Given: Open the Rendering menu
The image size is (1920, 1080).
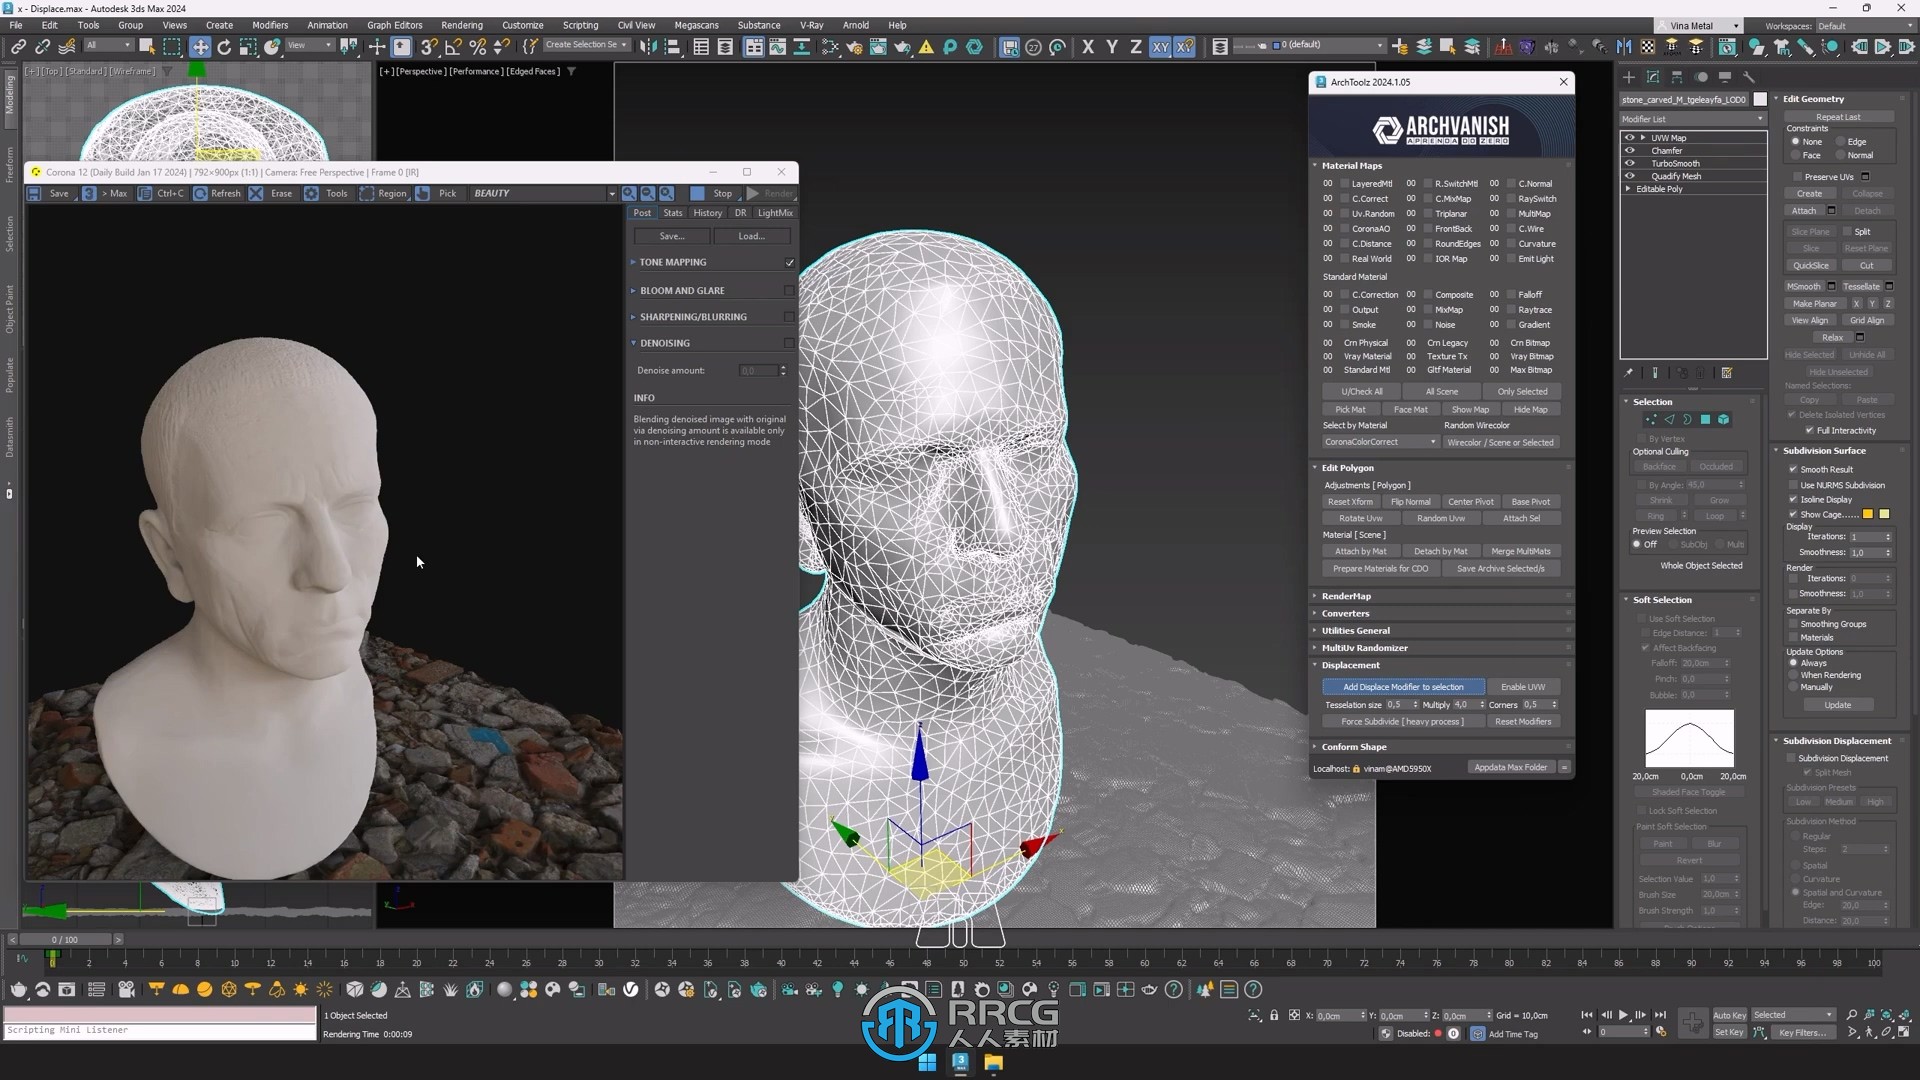Looking at the screenshot, I should point(461,25).
